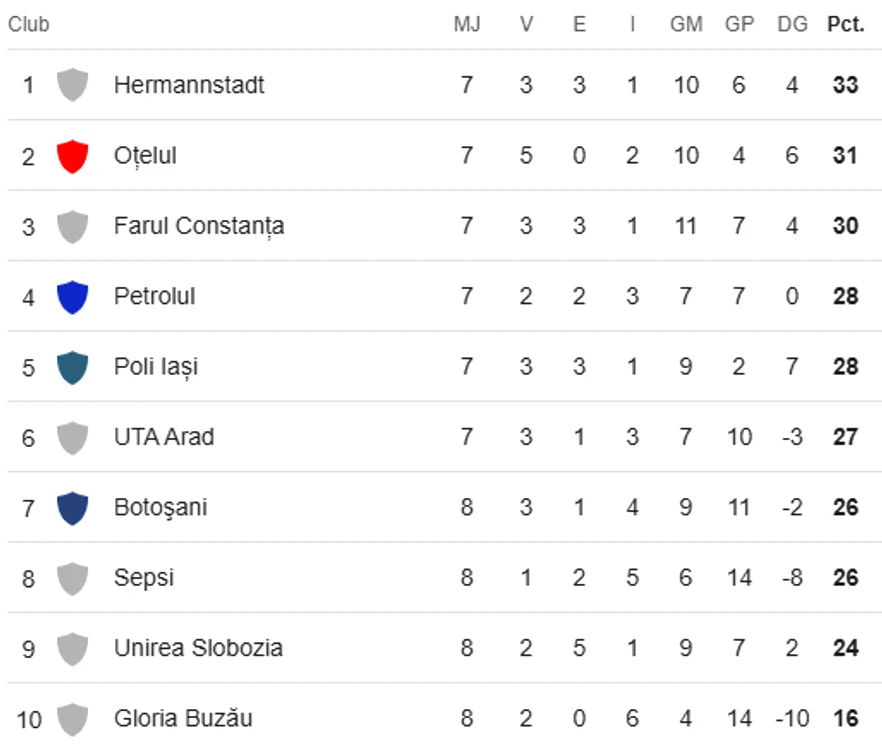Select the Farul Constanța team name

(x=199, y=226)
